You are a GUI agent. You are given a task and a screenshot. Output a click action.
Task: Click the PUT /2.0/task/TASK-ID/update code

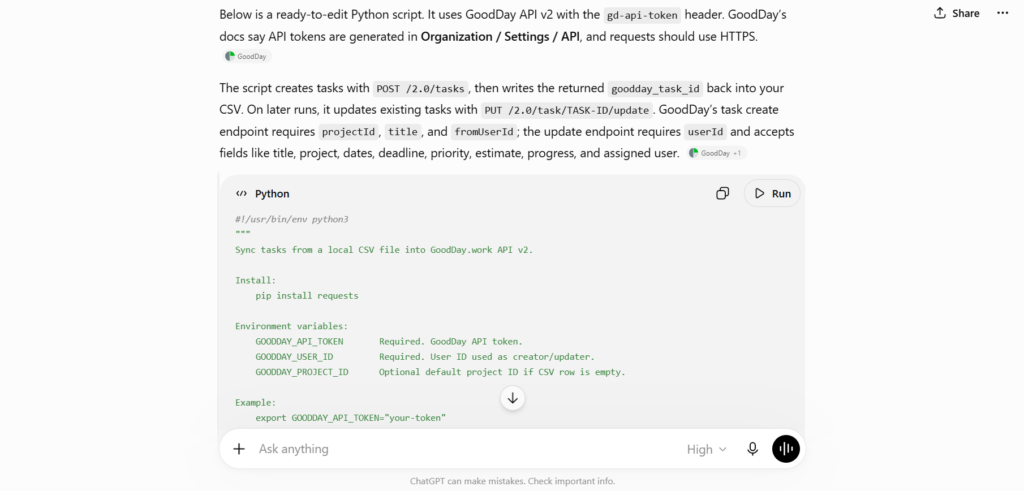tap(566, 110)
